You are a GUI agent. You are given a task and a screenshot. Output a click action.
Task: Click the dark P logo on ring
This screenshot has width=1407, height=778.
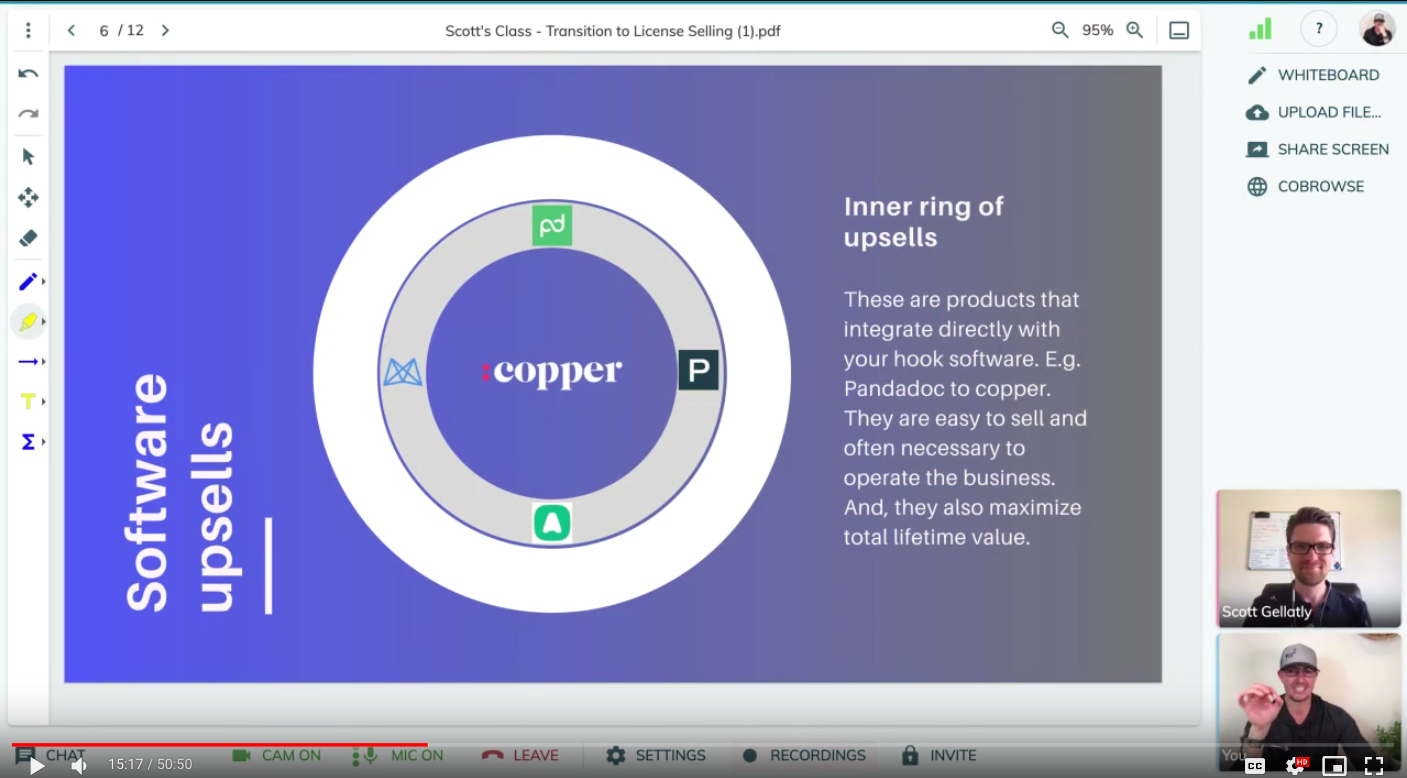coord(698,370)
